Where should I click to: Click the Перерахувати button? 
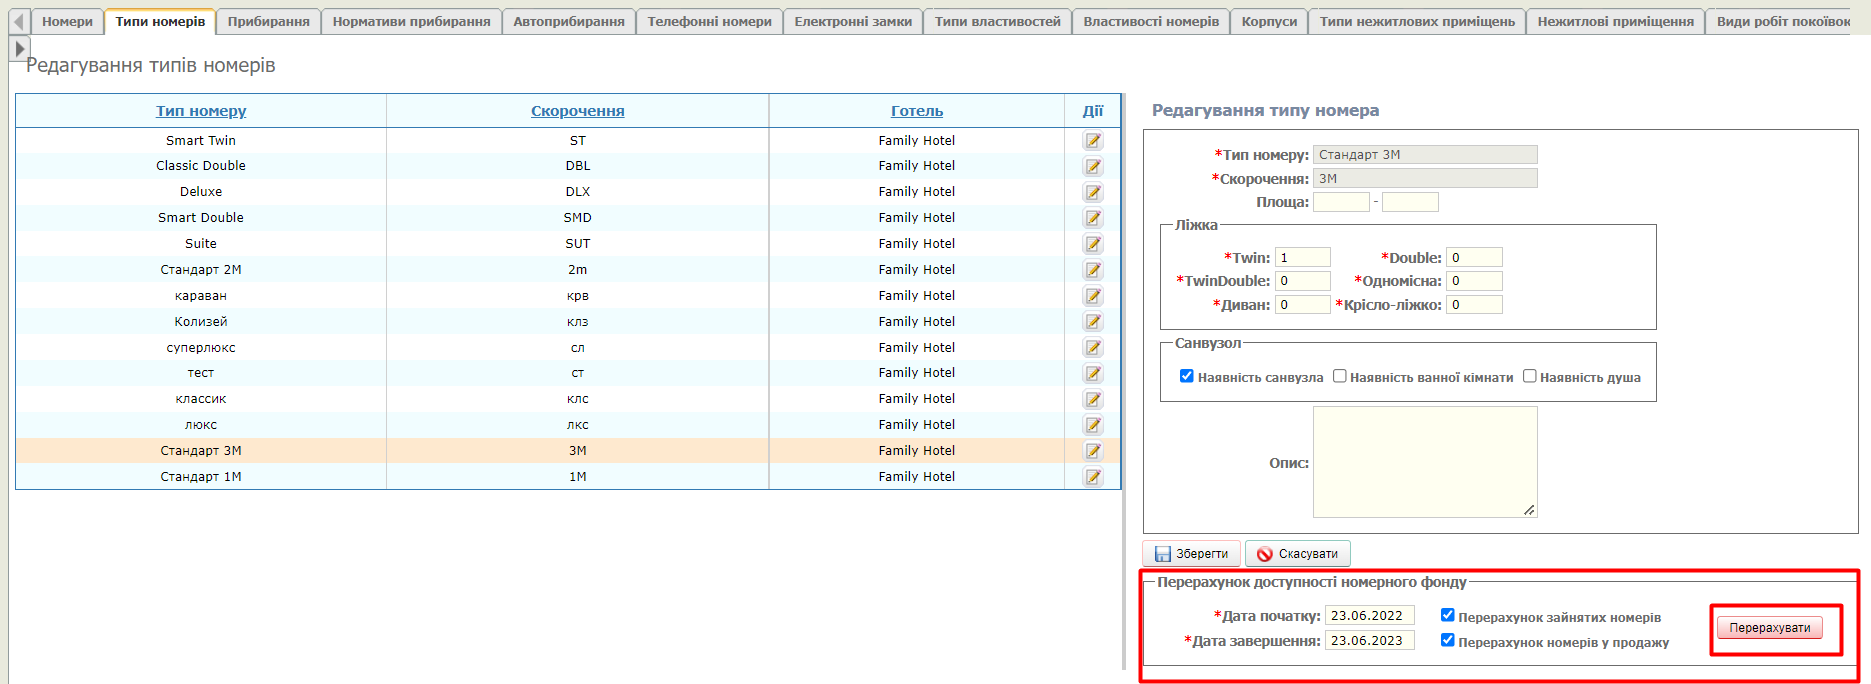coord(1769,628)
